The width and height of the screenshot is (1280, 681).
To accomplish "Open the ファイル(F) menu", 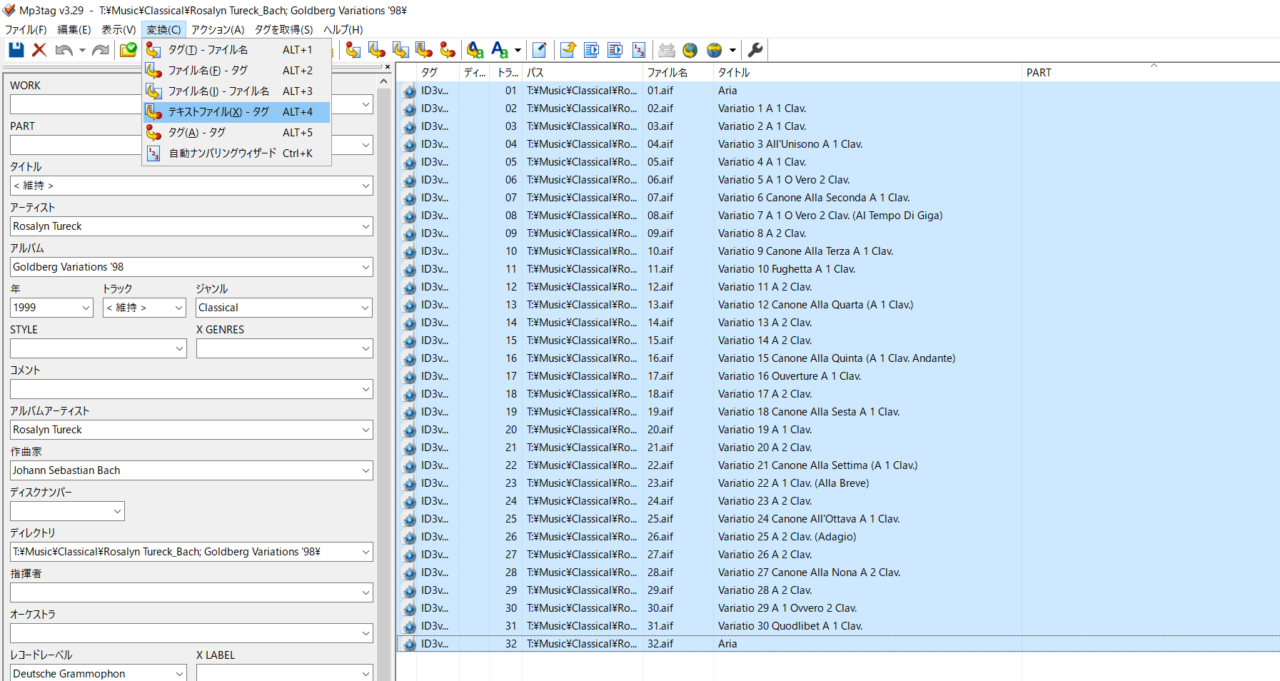I will pos(26,29).
